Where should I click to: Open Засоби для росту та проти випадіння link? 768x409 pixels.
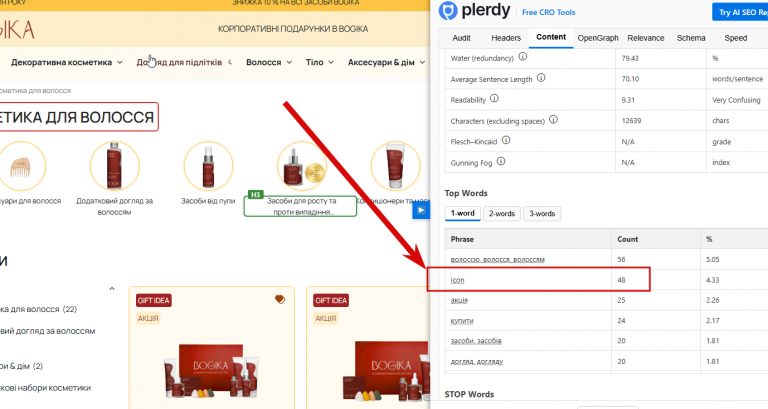point(301,206)
